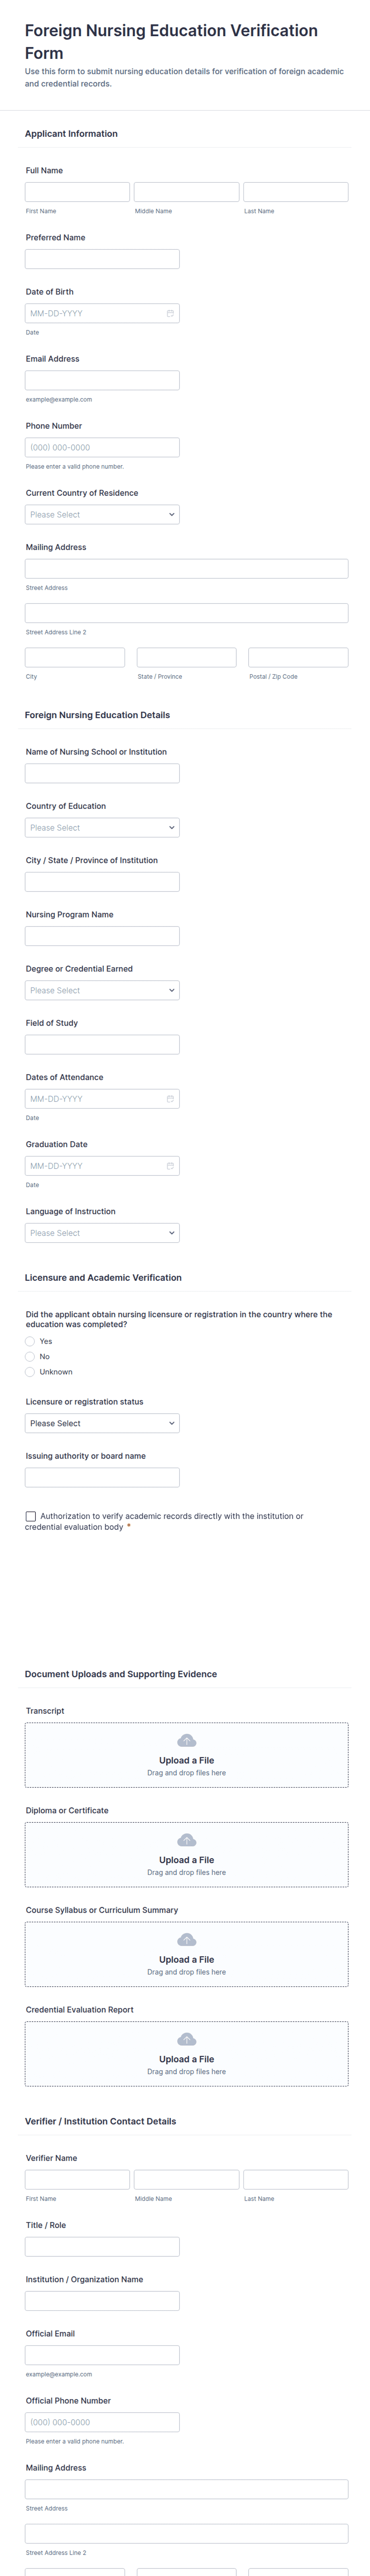This screenshot has width=370, height=2576.
Task: Open the Date of Birth calendar icon
Action: pos(170,313)
